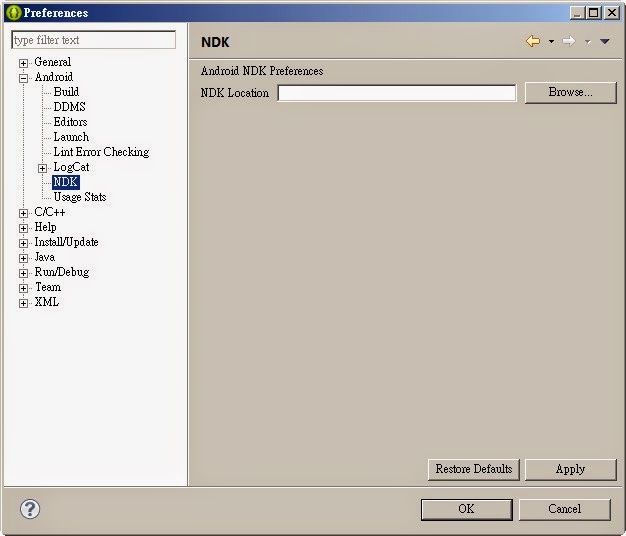This screenshot has height=536, width=626.
Task: Select the Java preferences category
Action: click(x=44, y=257)
